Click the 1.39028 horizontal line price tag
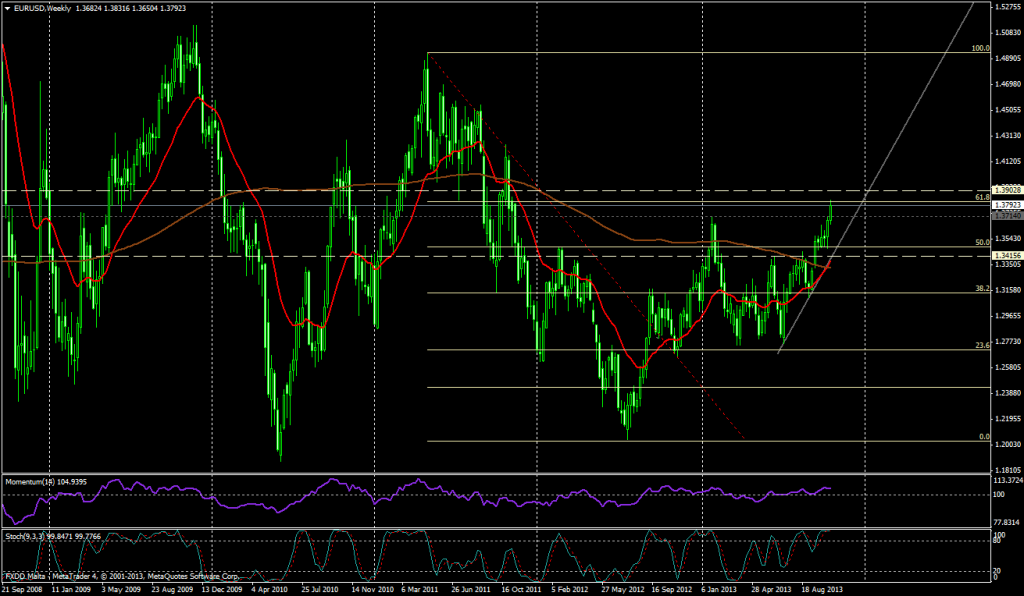1024x596 pixels. [1005, 190]
